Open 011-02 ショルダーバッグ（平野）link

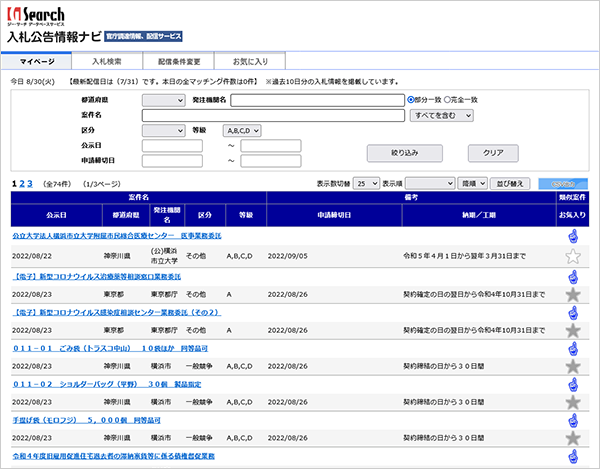pos(107,384)
